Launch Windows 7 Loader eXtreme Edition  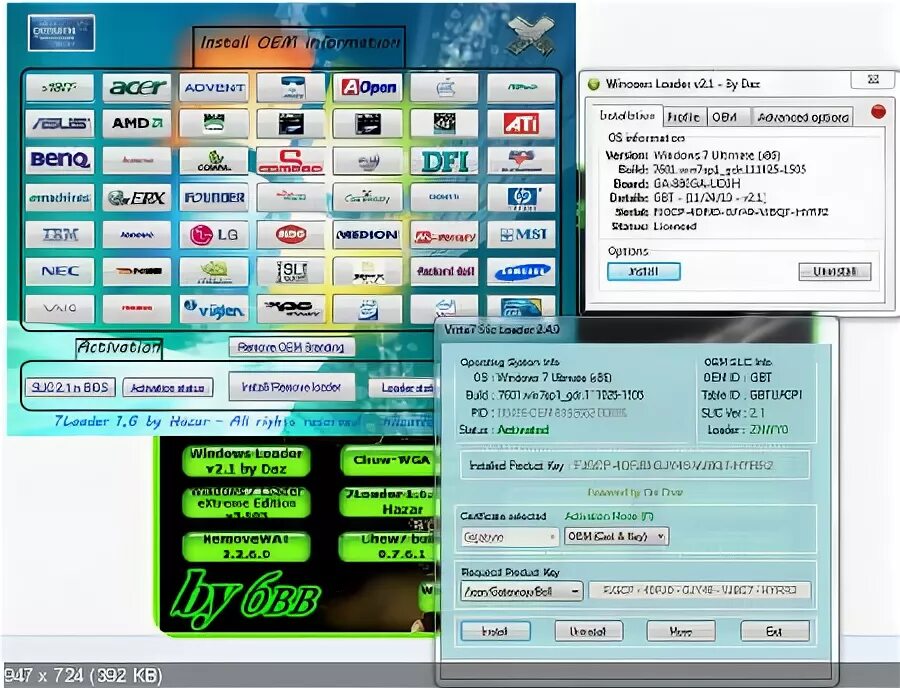[x=246, y=503]
